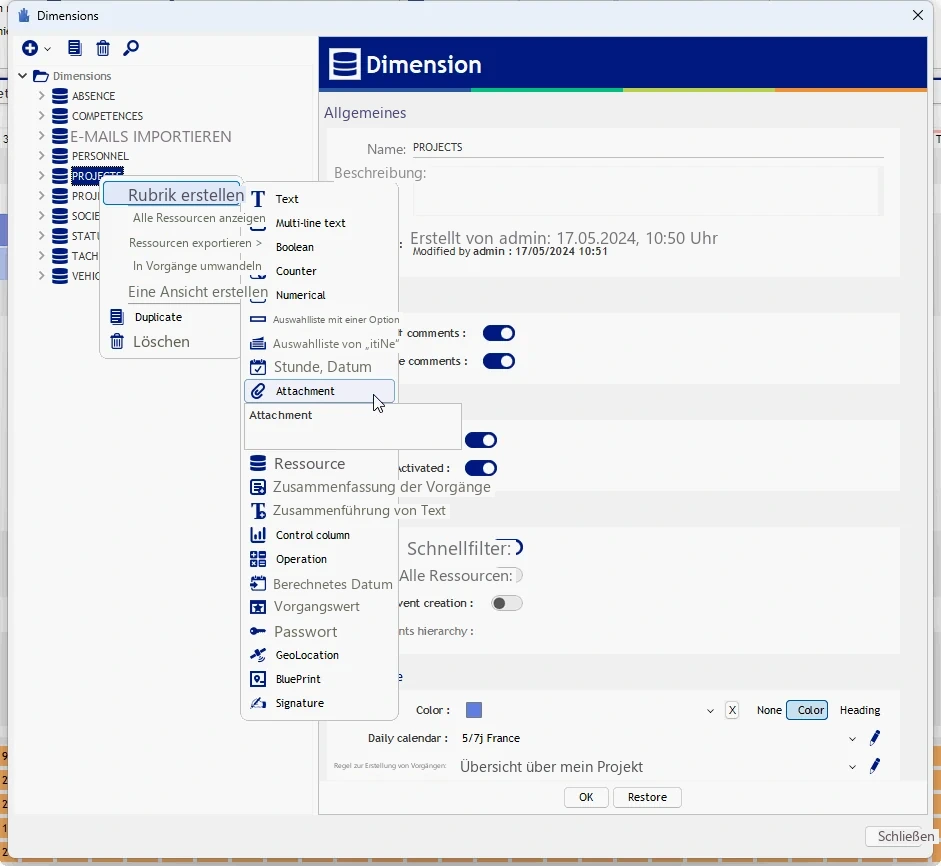Click the add (plus) toolbar icon

[x=29, y=48]
